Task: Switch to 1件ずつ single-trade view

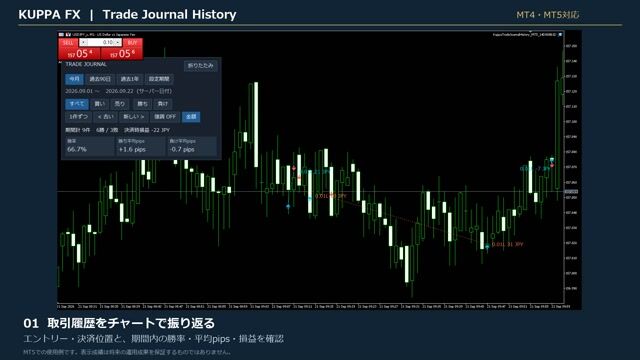Action: 78,117
